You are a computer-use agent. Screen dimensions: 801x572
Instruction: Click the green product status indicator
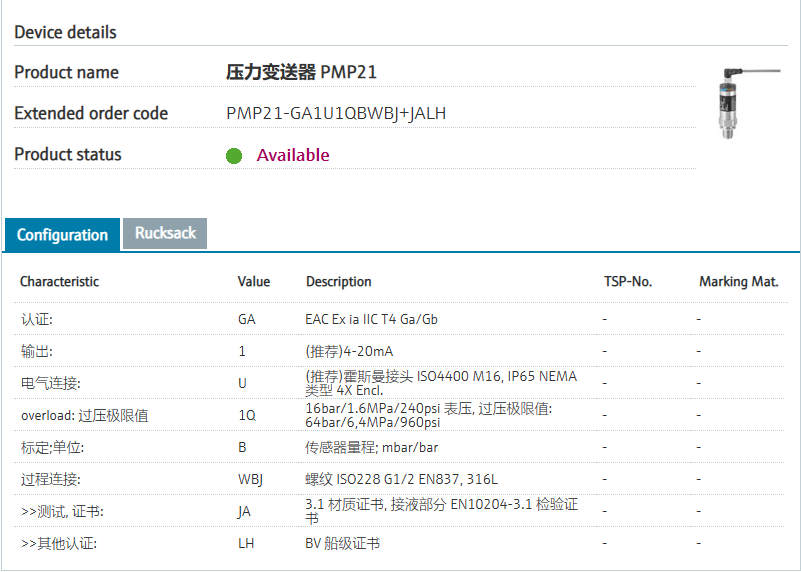click(x=234, y=155)
